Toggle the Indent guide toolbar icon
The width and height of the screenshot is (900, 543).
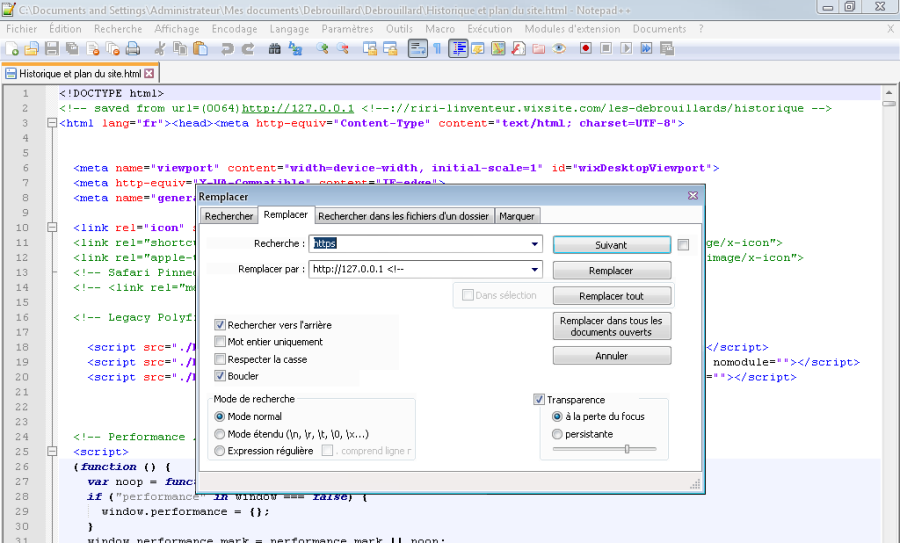(458, 49)
